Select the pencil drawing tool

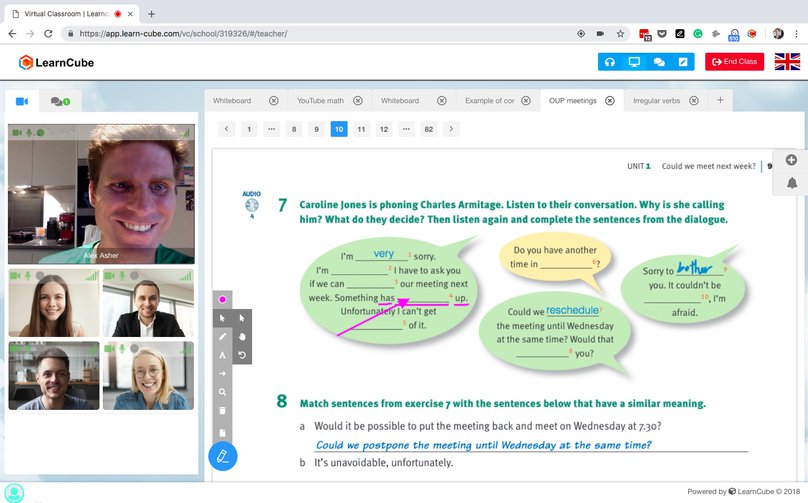point(222,336)
